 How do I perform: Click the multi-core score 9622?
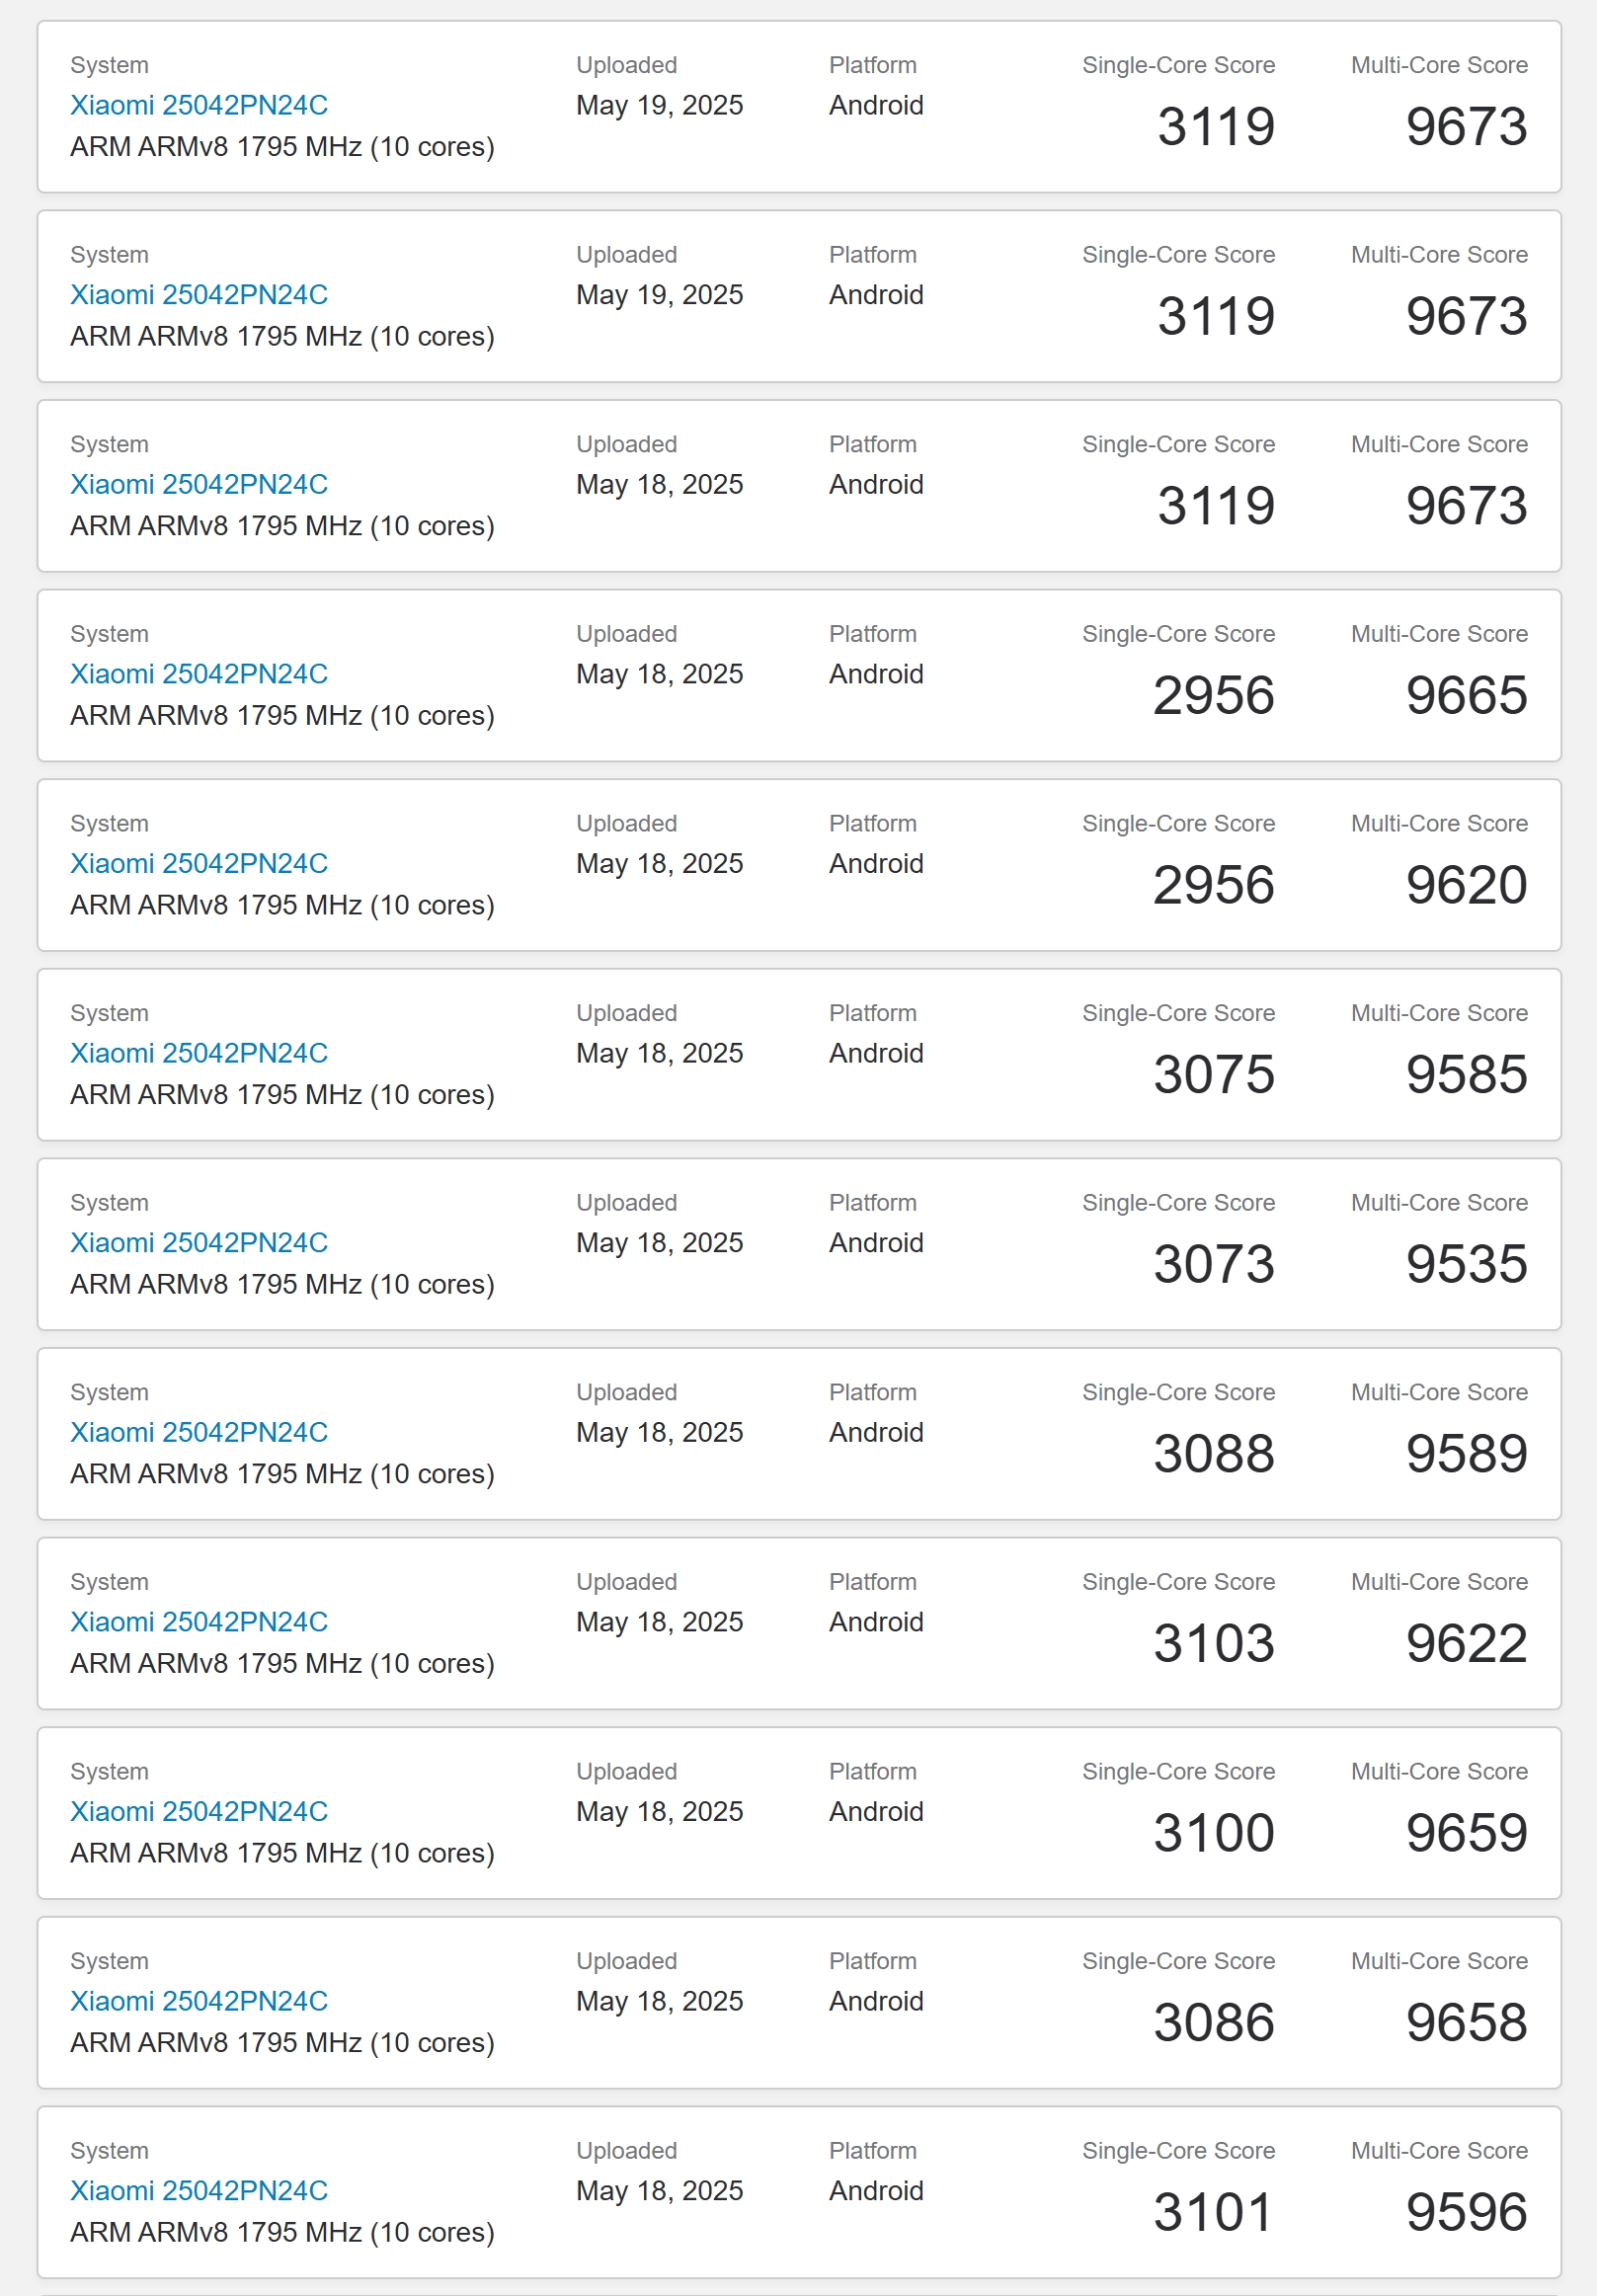click(1466, 1644)
